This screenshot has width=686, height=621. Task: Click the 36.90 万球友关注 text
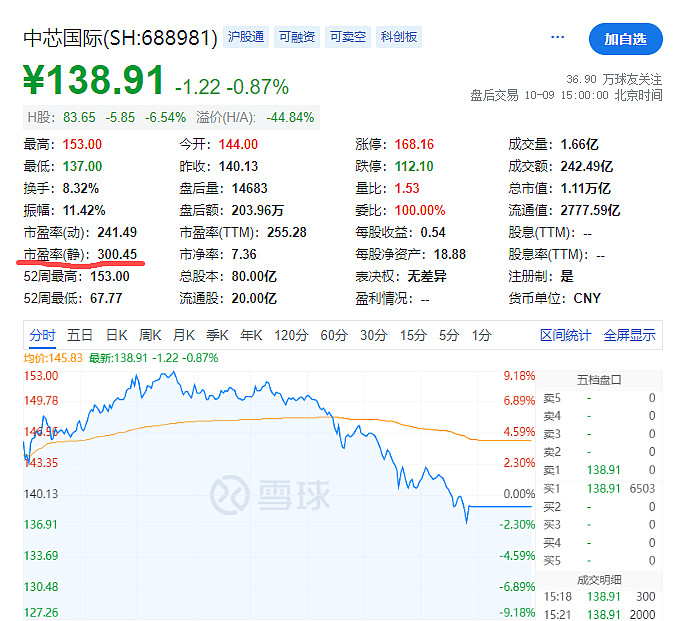(614, 79)
